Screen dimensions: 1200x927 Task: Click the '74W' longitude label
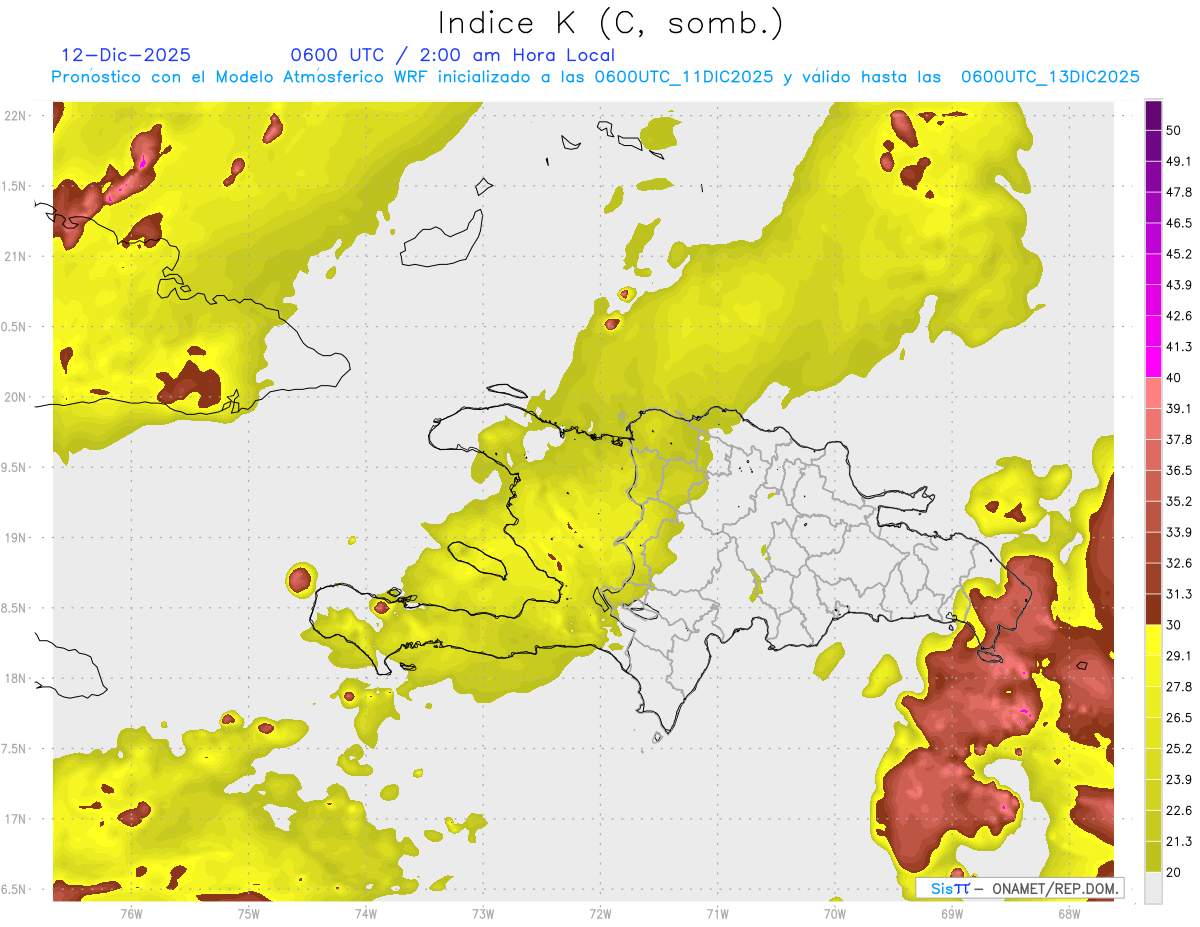(365, 913)
